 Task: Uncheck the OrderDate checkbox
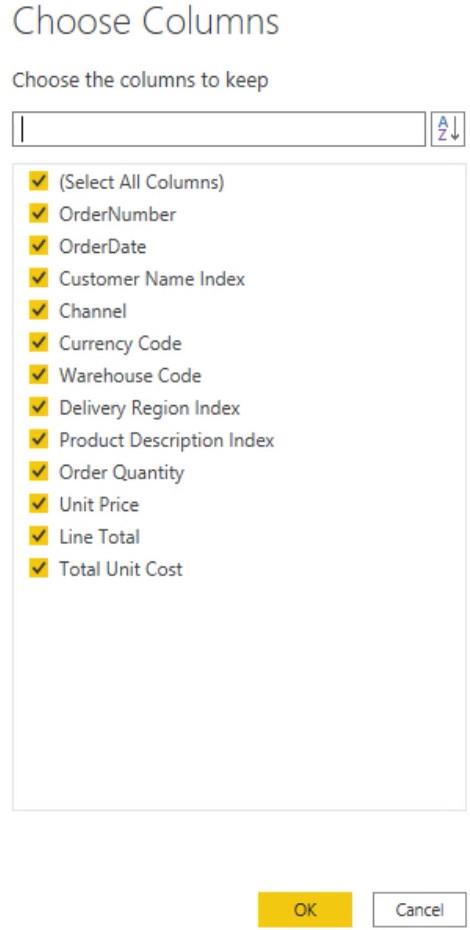39,246
